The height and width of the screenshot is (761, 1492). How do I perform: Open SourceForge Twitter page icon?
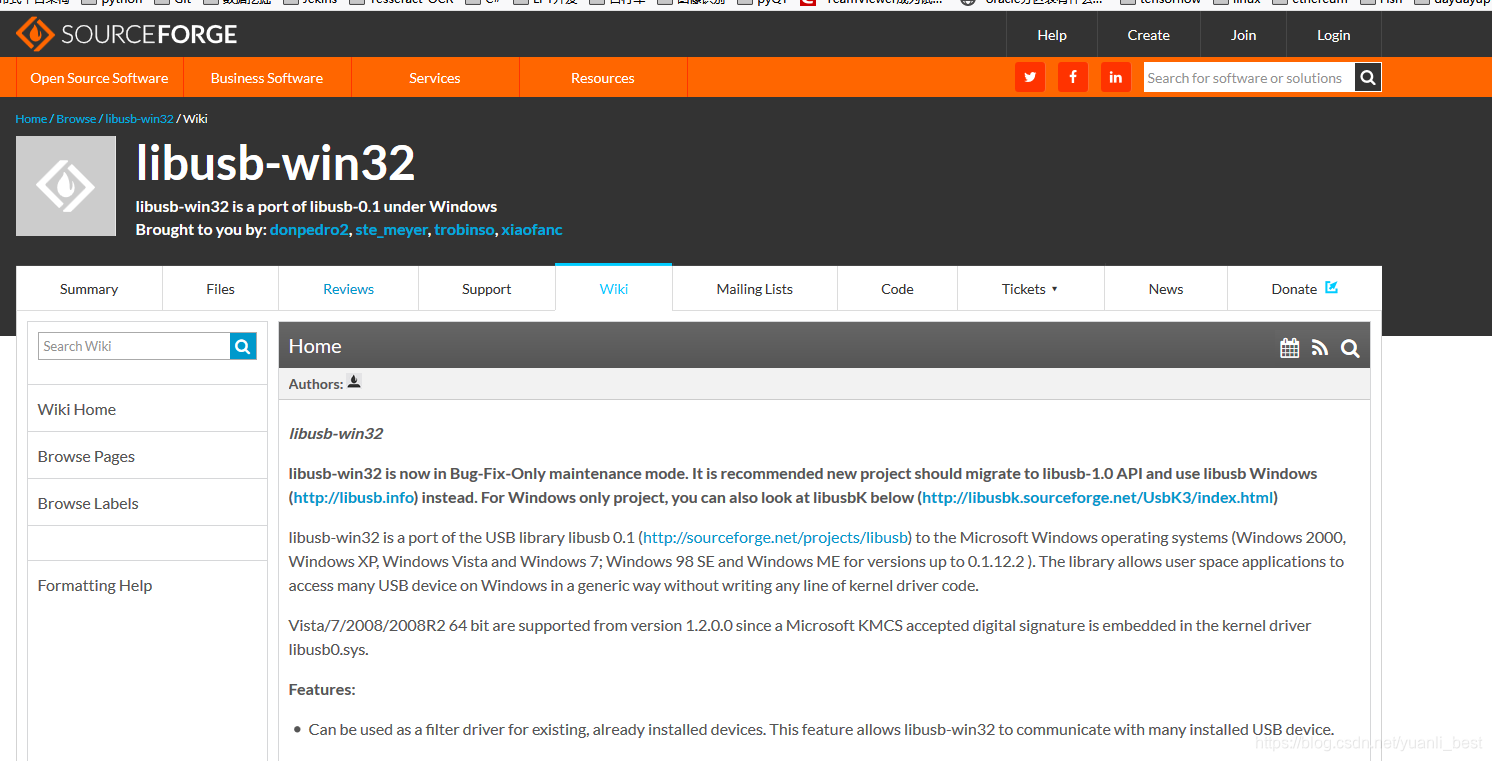1030,77
